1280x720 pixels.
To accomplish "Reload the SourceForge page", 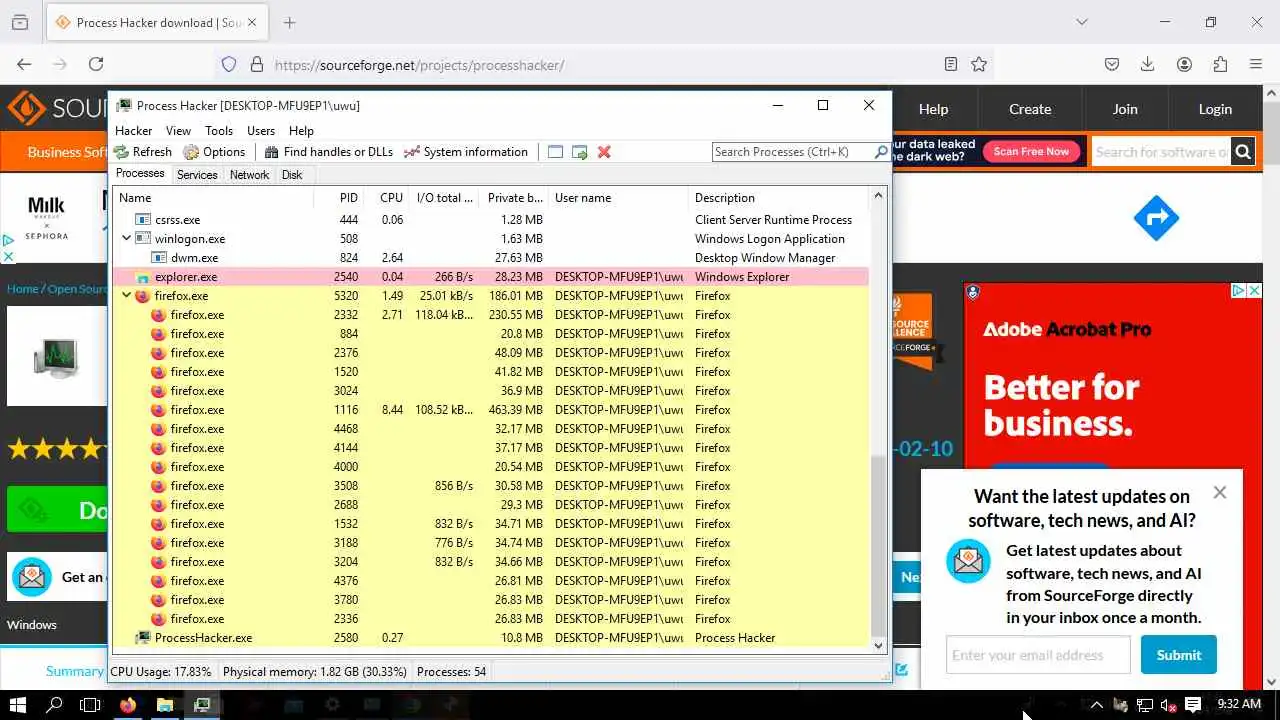I will pos(96,64).
